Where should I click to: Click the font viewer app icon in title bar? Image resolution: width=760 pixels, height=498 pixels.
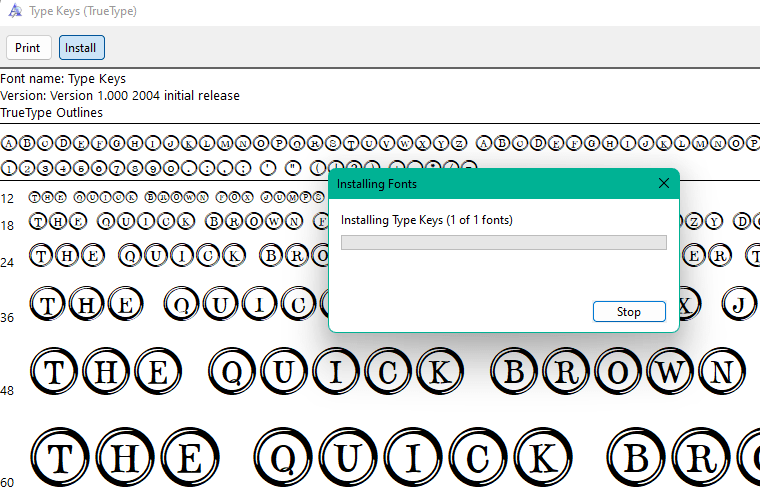[x=13, y=11]
